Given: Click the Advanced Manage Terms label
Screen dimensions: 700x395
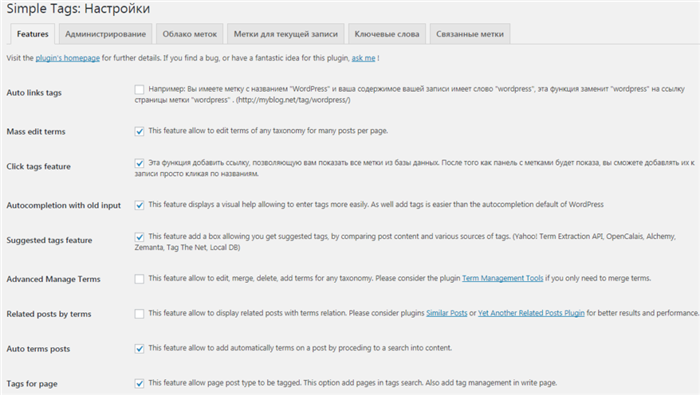Looking at the screenshot, I should [53, 279].
